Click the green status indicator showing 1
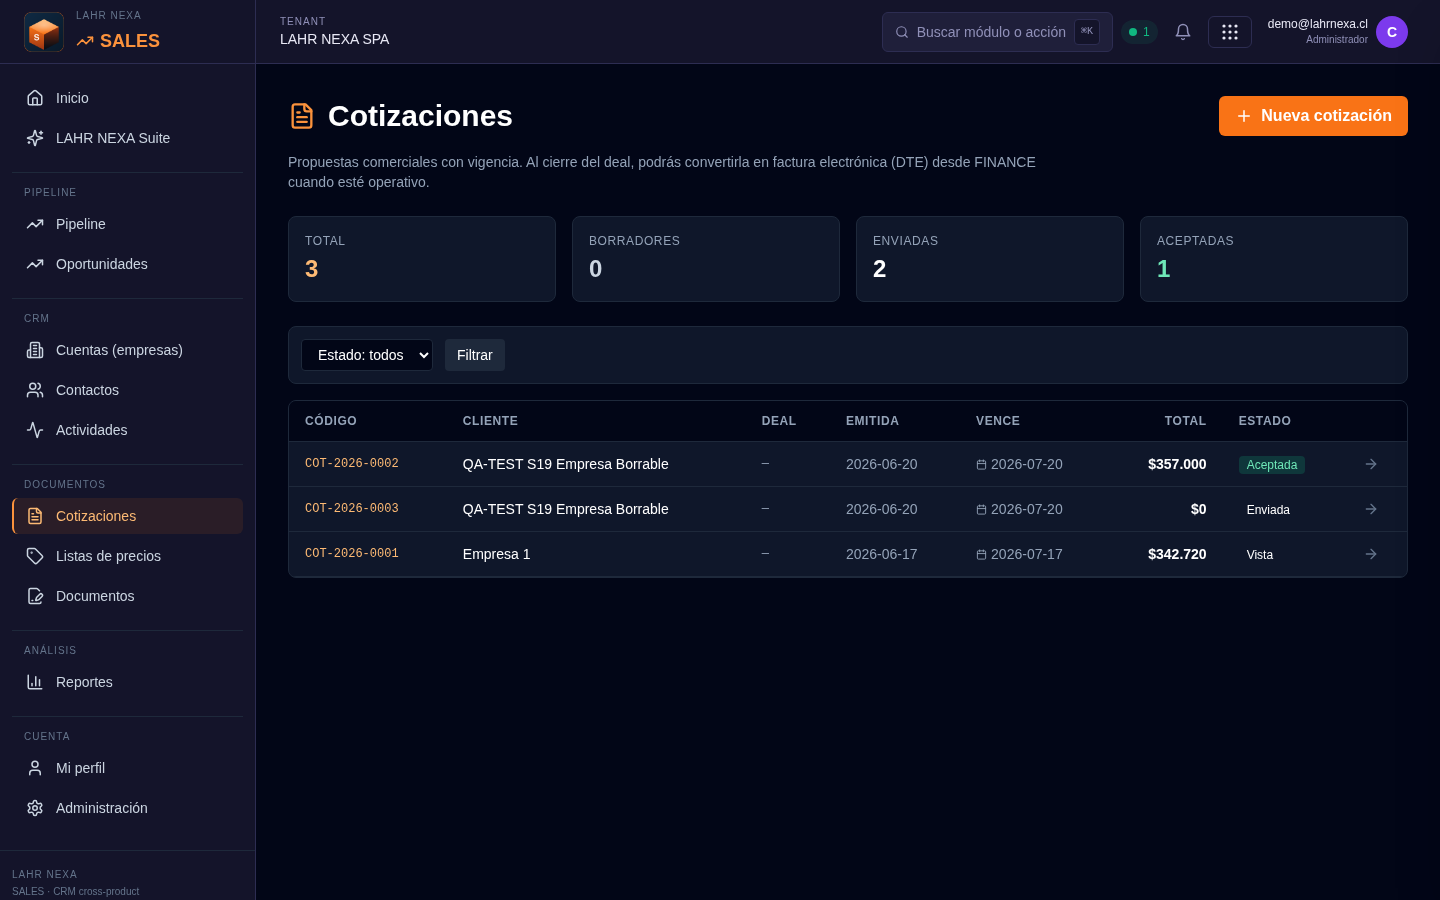Image resolution: width=1440 pixels, height=900 pixels. (1139, 32)
